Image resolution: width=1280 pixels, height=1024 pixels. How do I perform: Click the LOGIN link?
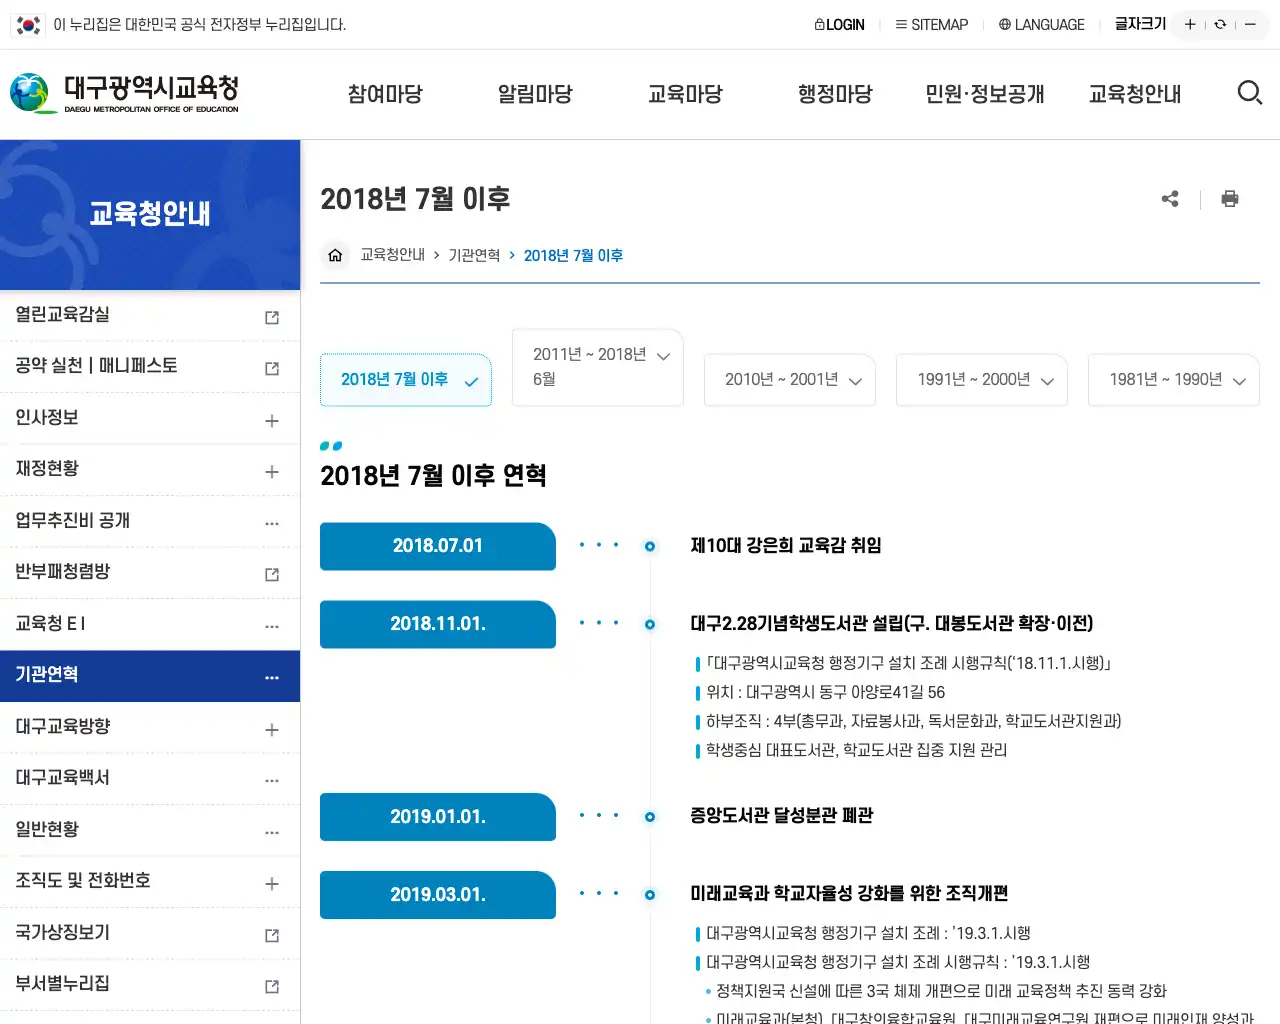click(x=839, y=24)
